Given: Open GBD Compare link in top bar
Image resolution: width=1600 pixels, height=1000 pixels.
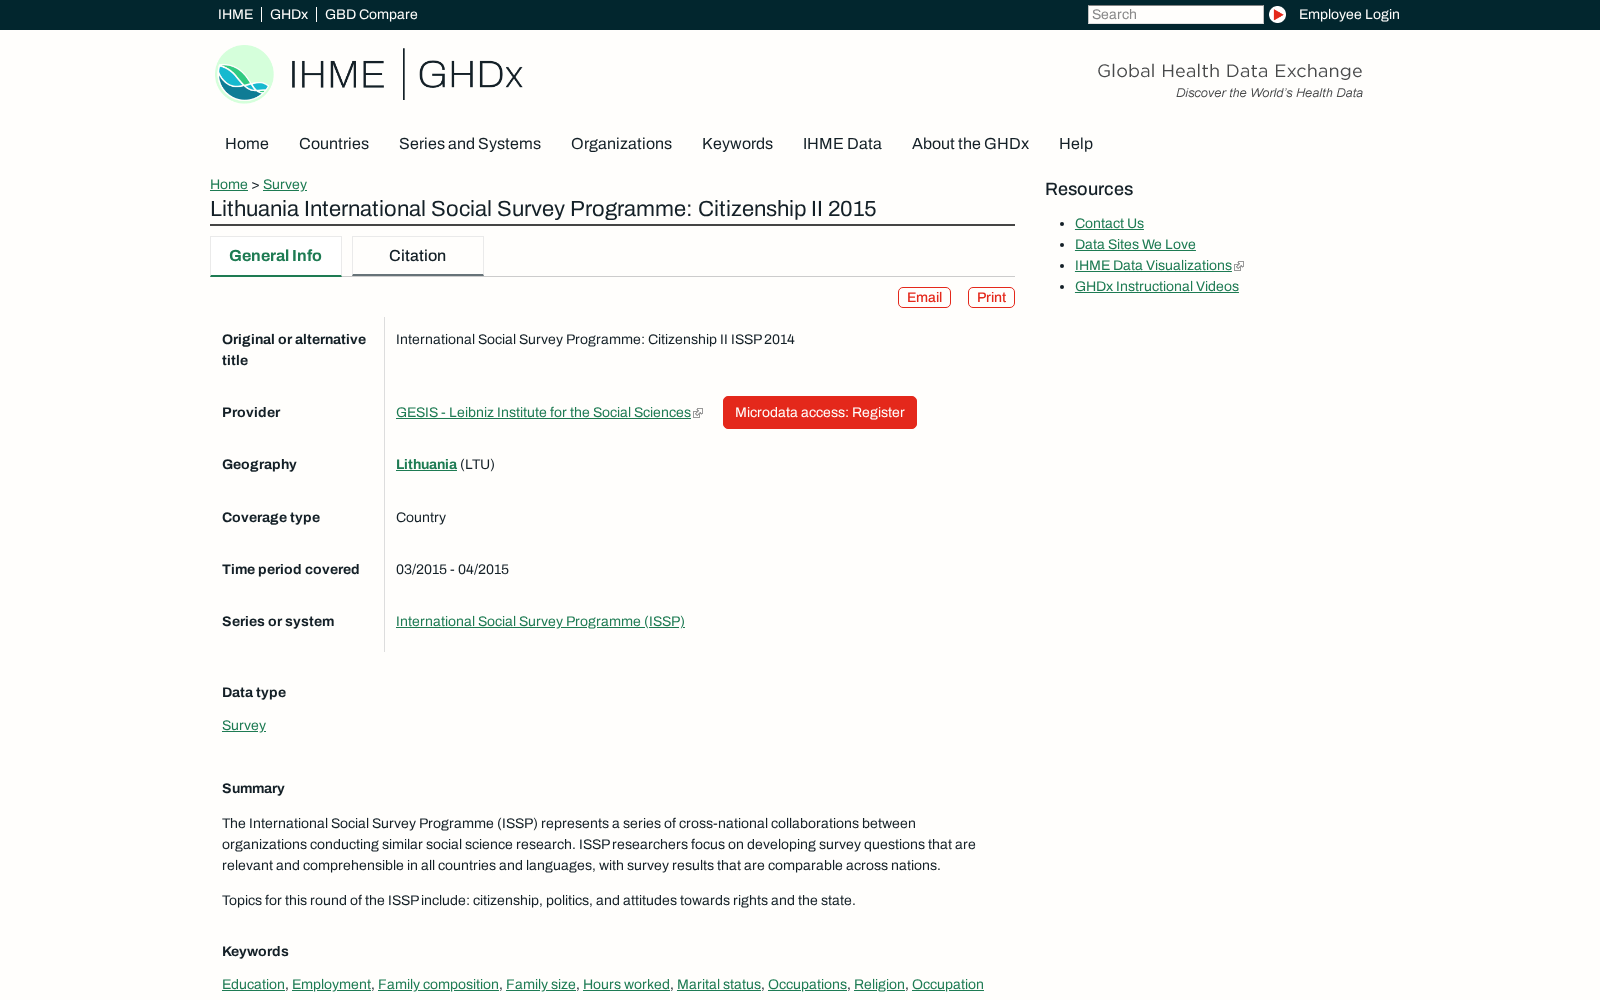Looking at the screenshot, I should 371,14.
